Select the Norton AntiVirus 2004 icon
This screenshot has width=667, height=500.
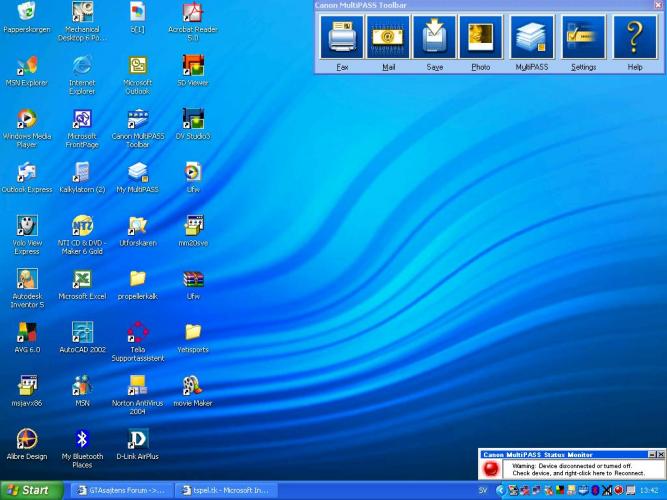137,386
